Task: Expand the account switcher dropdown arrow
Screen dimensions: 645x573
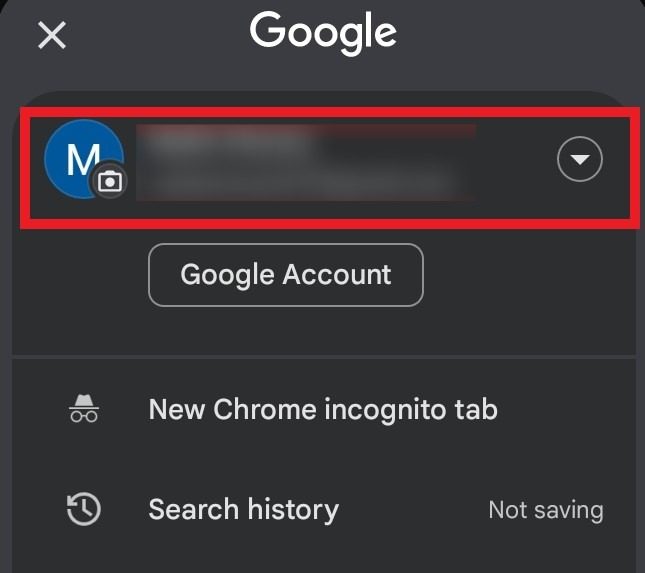Action: (580, 160)
